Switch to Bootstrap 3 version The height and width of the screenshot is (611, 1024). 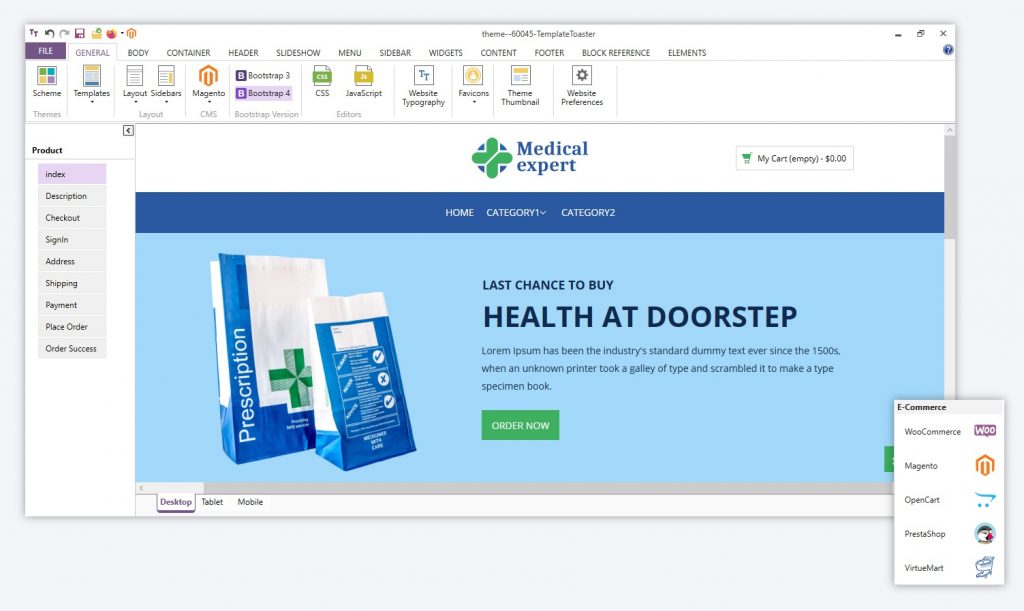[x=263, y=75]
